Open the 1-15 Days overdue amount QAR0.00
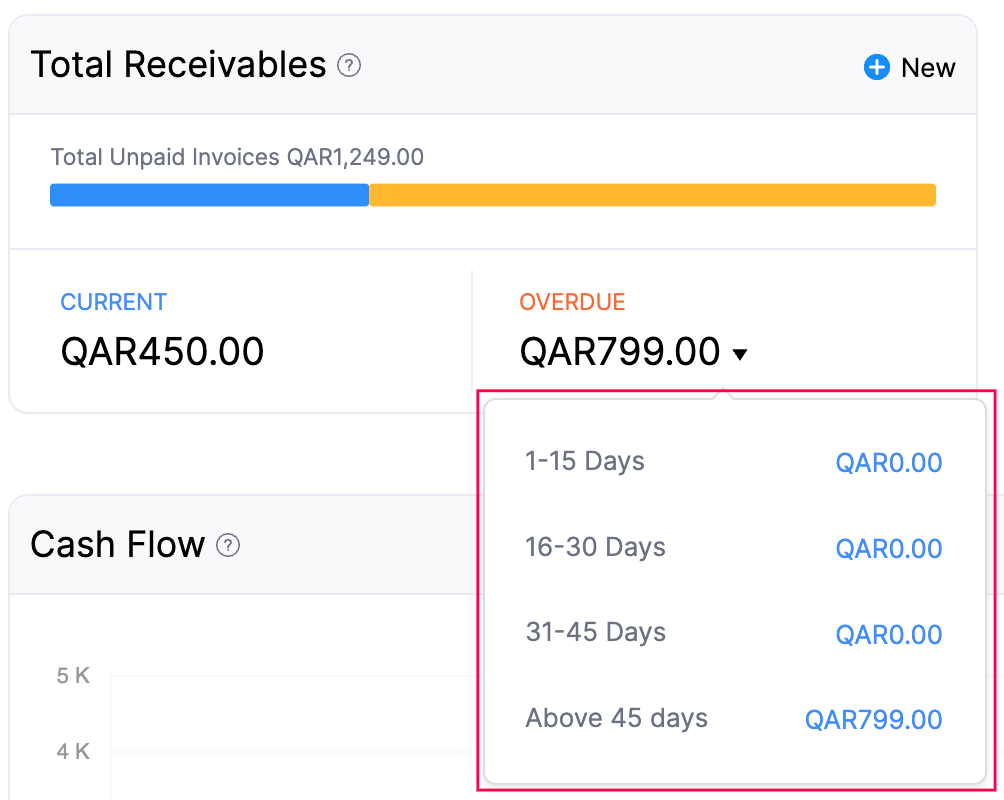Viewport: 1004px width, 800px height. click(x=888, y=462)
